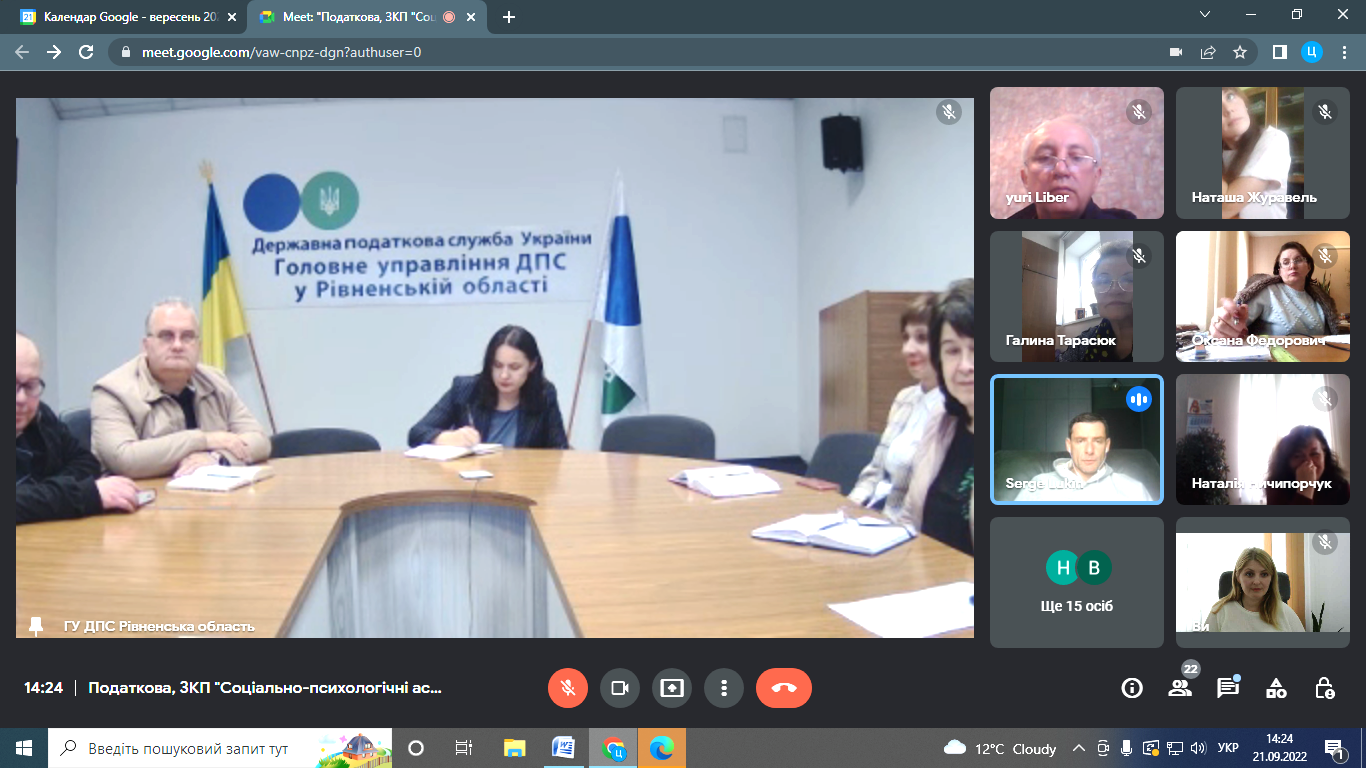The image size is (1366, 768).
Task: Open host controls lock icon
Action: 1324,688
